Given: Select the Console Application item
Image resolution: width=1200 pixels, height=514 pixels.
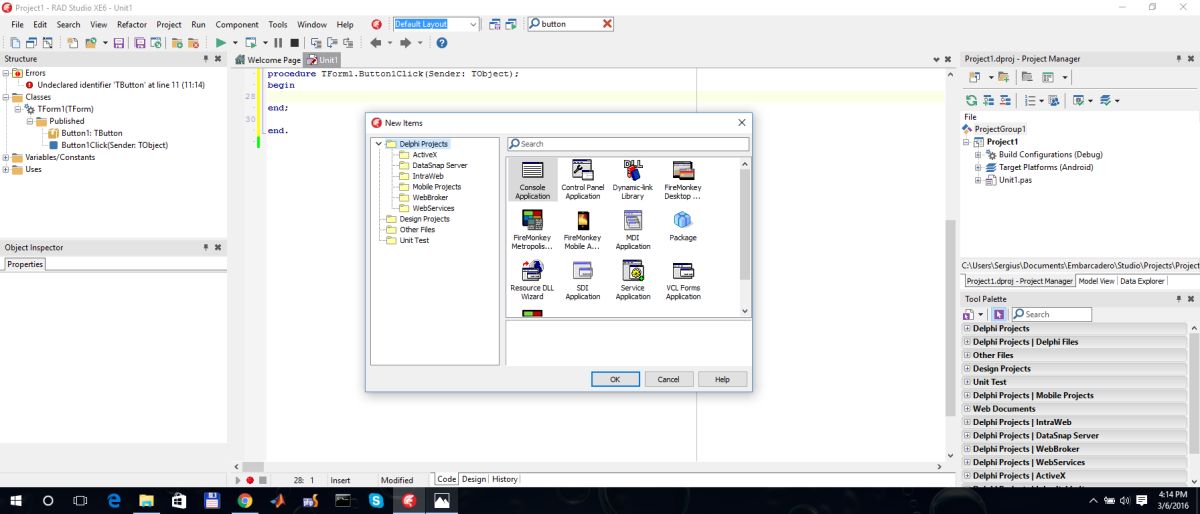Looking at the screenshot, I should pos(532,180).
